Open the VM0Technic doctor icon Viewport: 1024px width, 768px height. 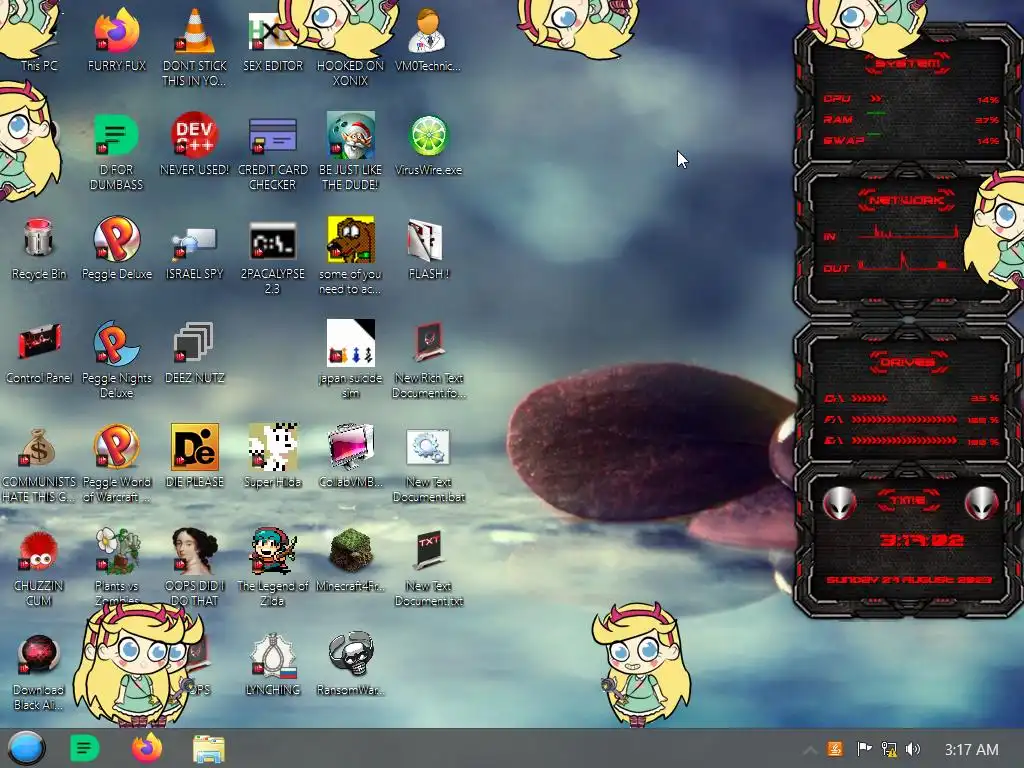pos(428,31)
